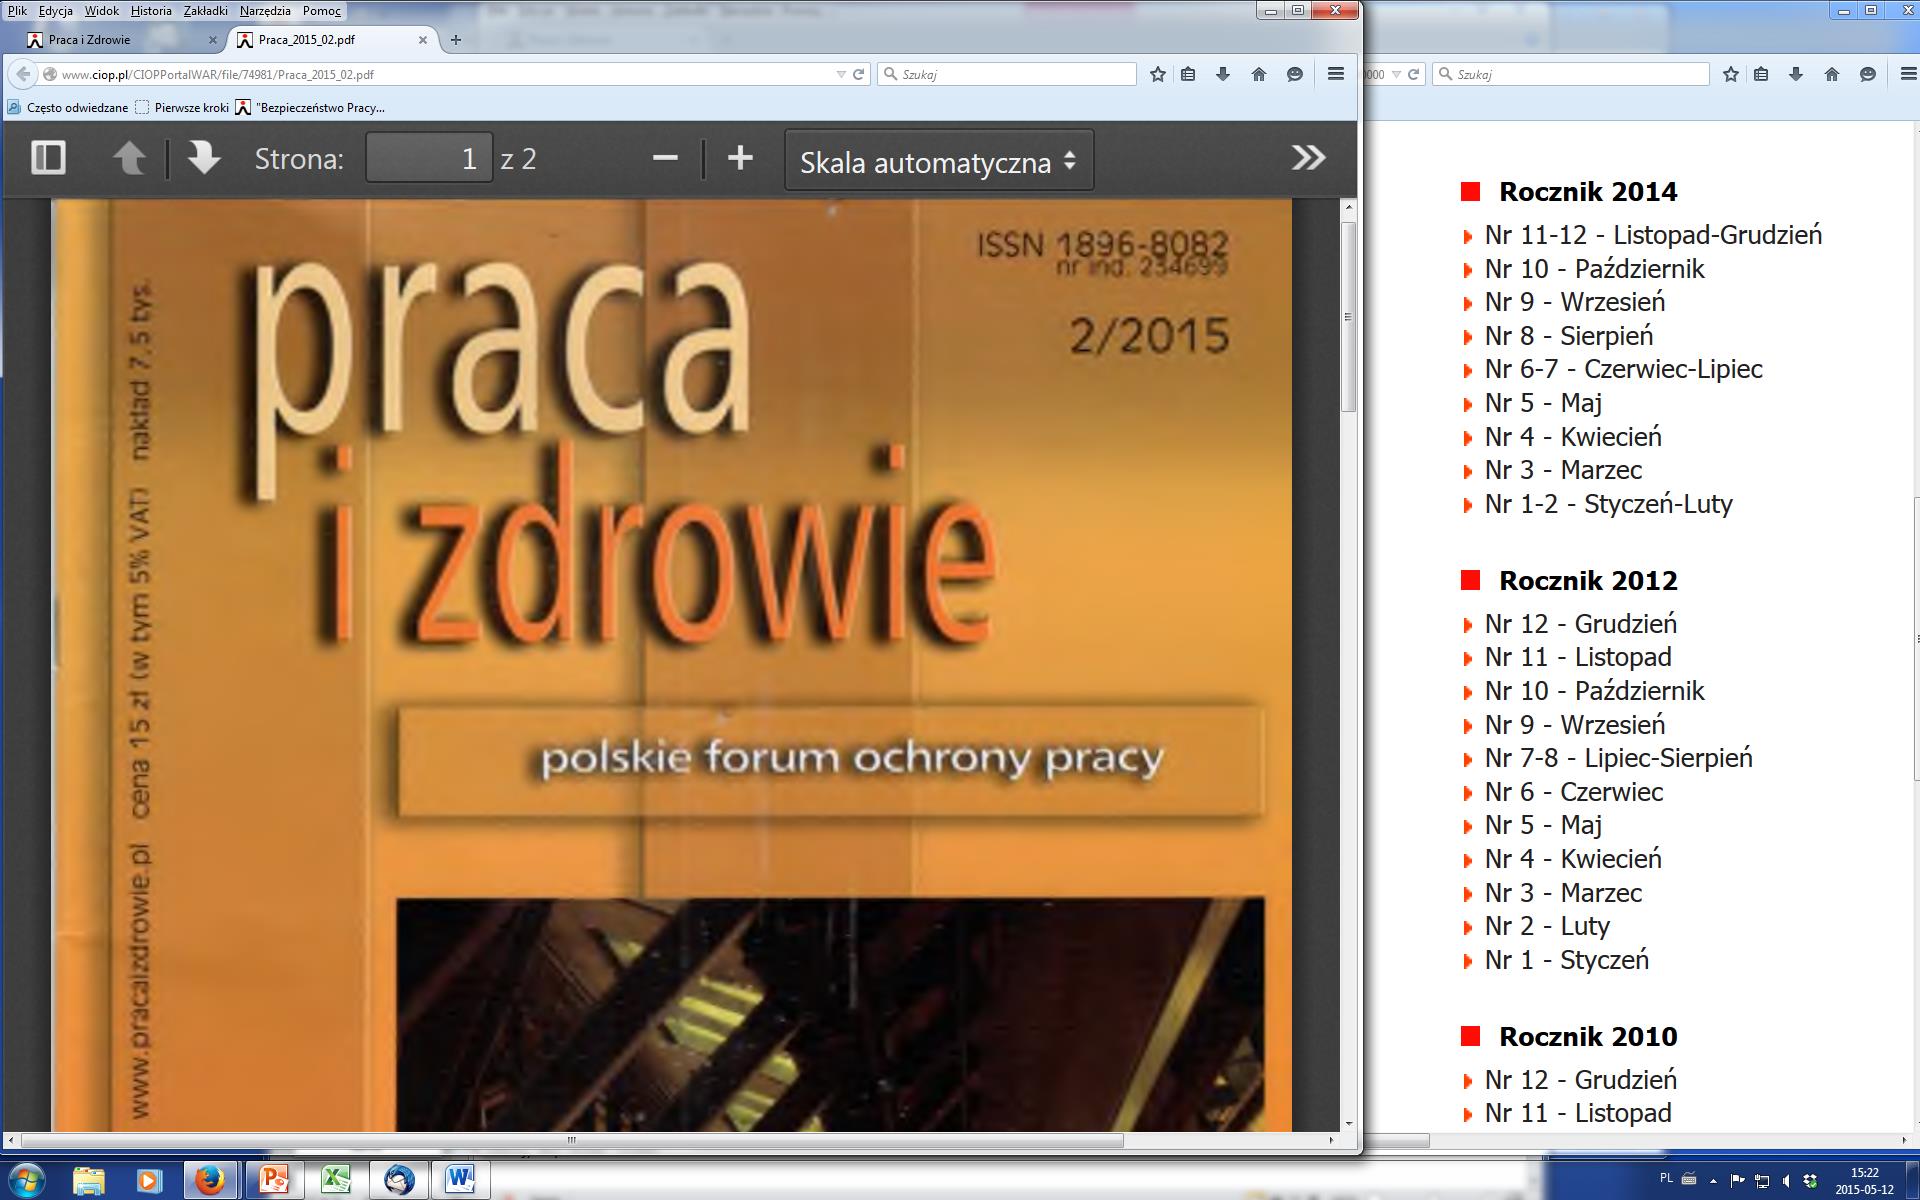This screenshot has height=1200, width=1920.
Task: Open the URL history dropdown arrow
Action: click(841, 74)
